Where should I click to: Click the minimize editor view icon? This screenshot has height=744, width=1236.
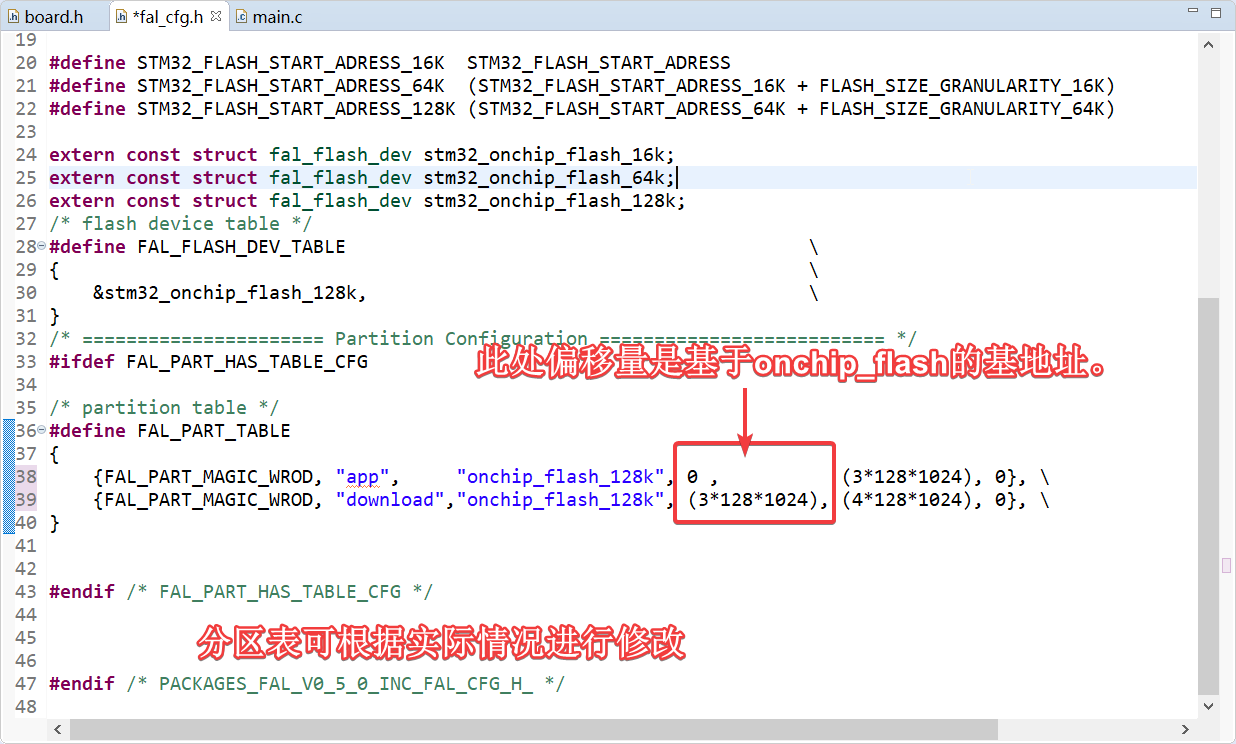pos(1193,10)
